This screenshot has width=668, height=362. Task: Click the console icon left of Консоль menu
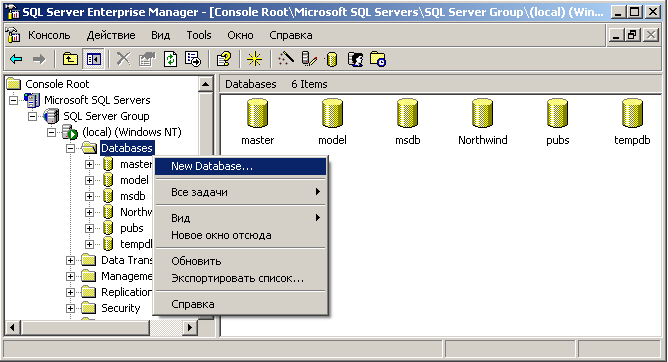(14, 35)
